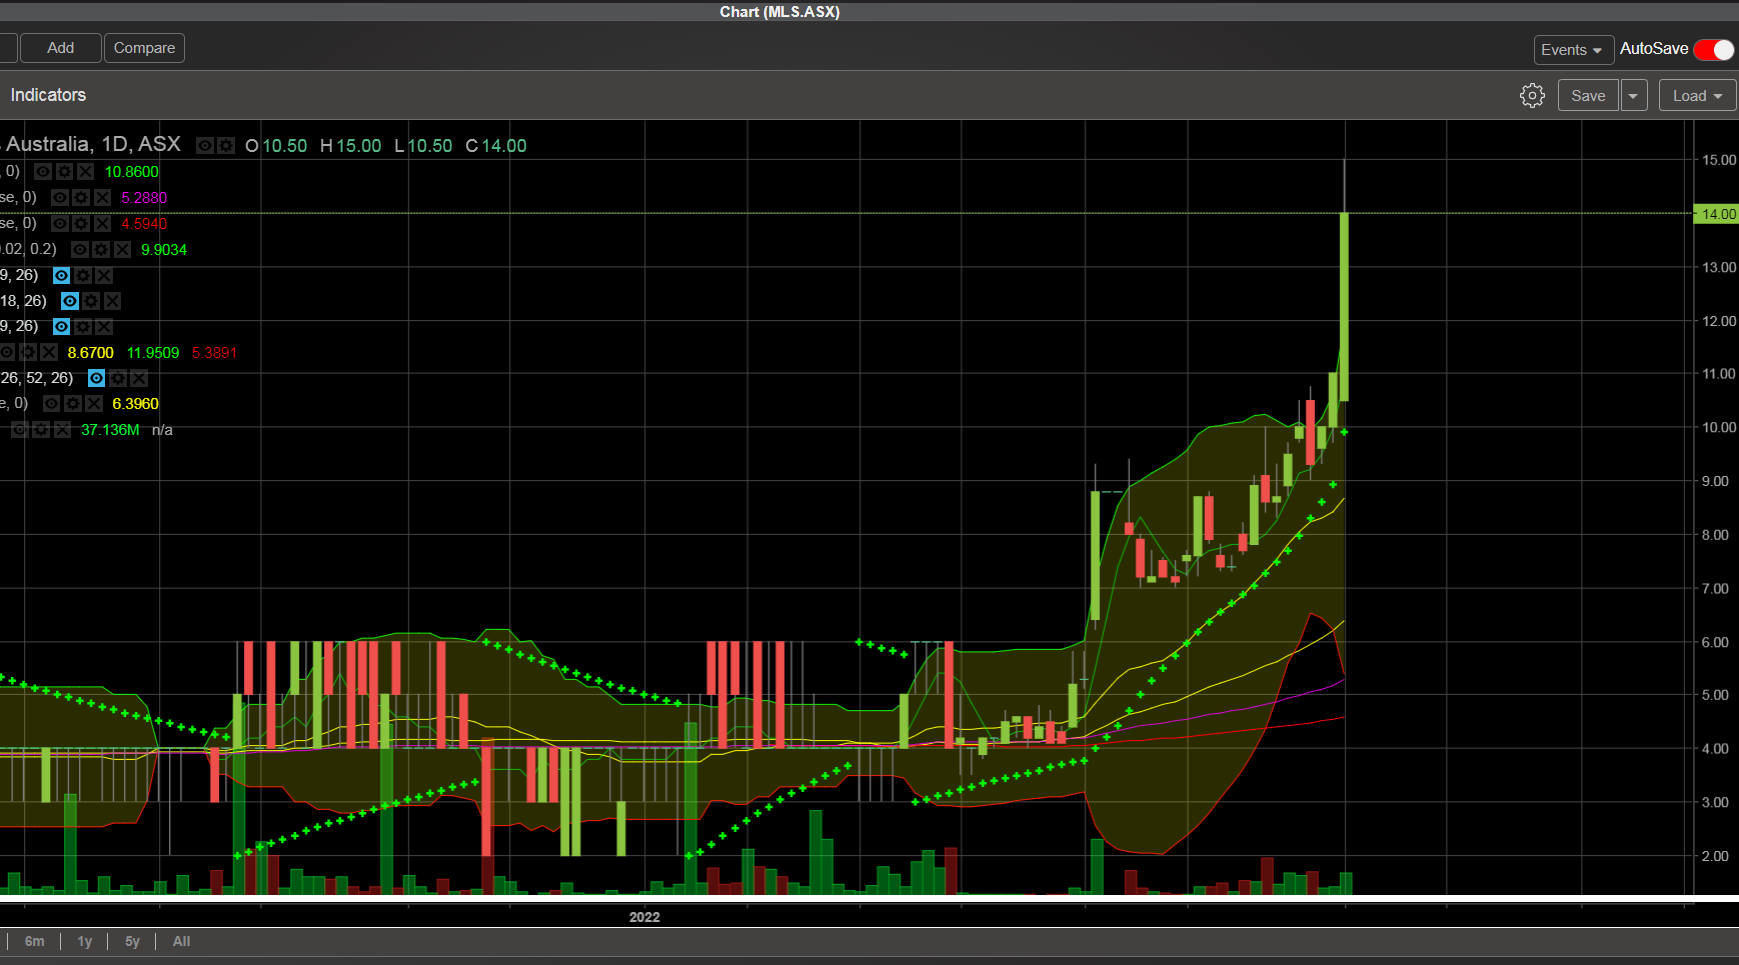Screen dimensions: 1739x965
Task: Open settings for the 37.136M volume indicator
Action: pyautogui.click(x=41, y=430)
